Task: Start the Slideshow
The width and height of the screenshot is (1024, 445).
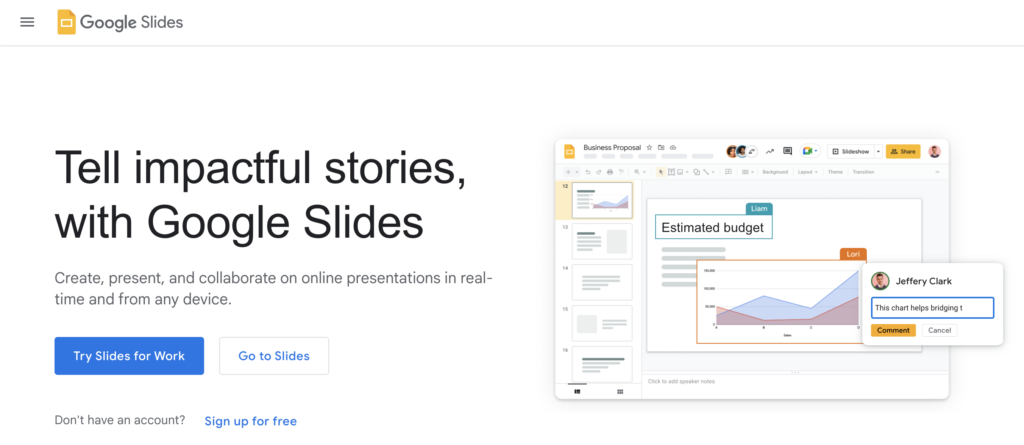Action: coord(851,152)
